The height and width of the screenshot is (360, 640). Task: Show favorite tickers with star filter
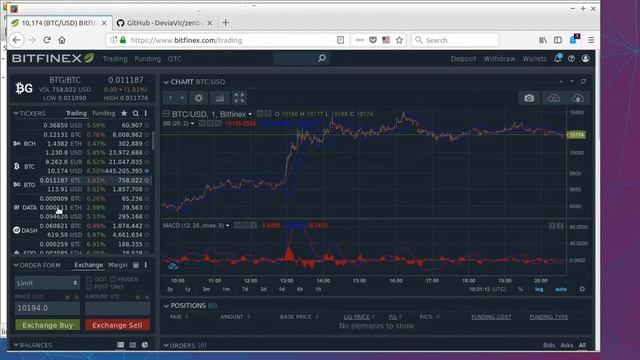click(x=124, y=113)
